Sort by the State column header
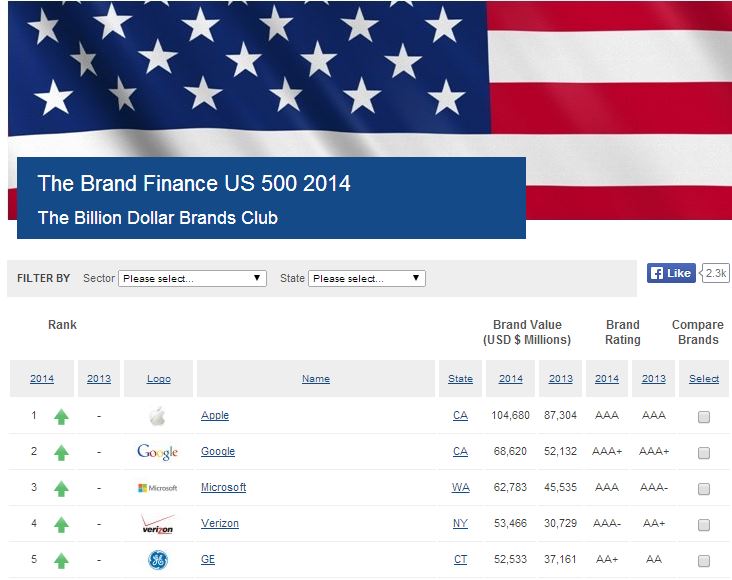The height and width of the screenshot is (580, 732). click(460, 379)
